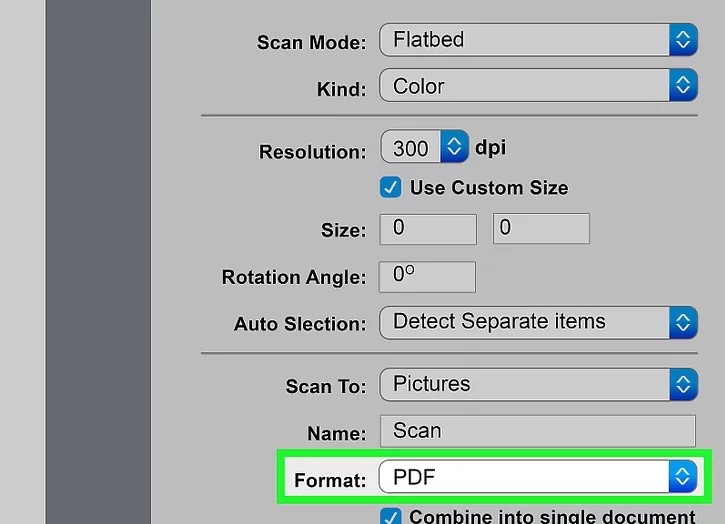Click the blue arrows on Scan To

682,384
